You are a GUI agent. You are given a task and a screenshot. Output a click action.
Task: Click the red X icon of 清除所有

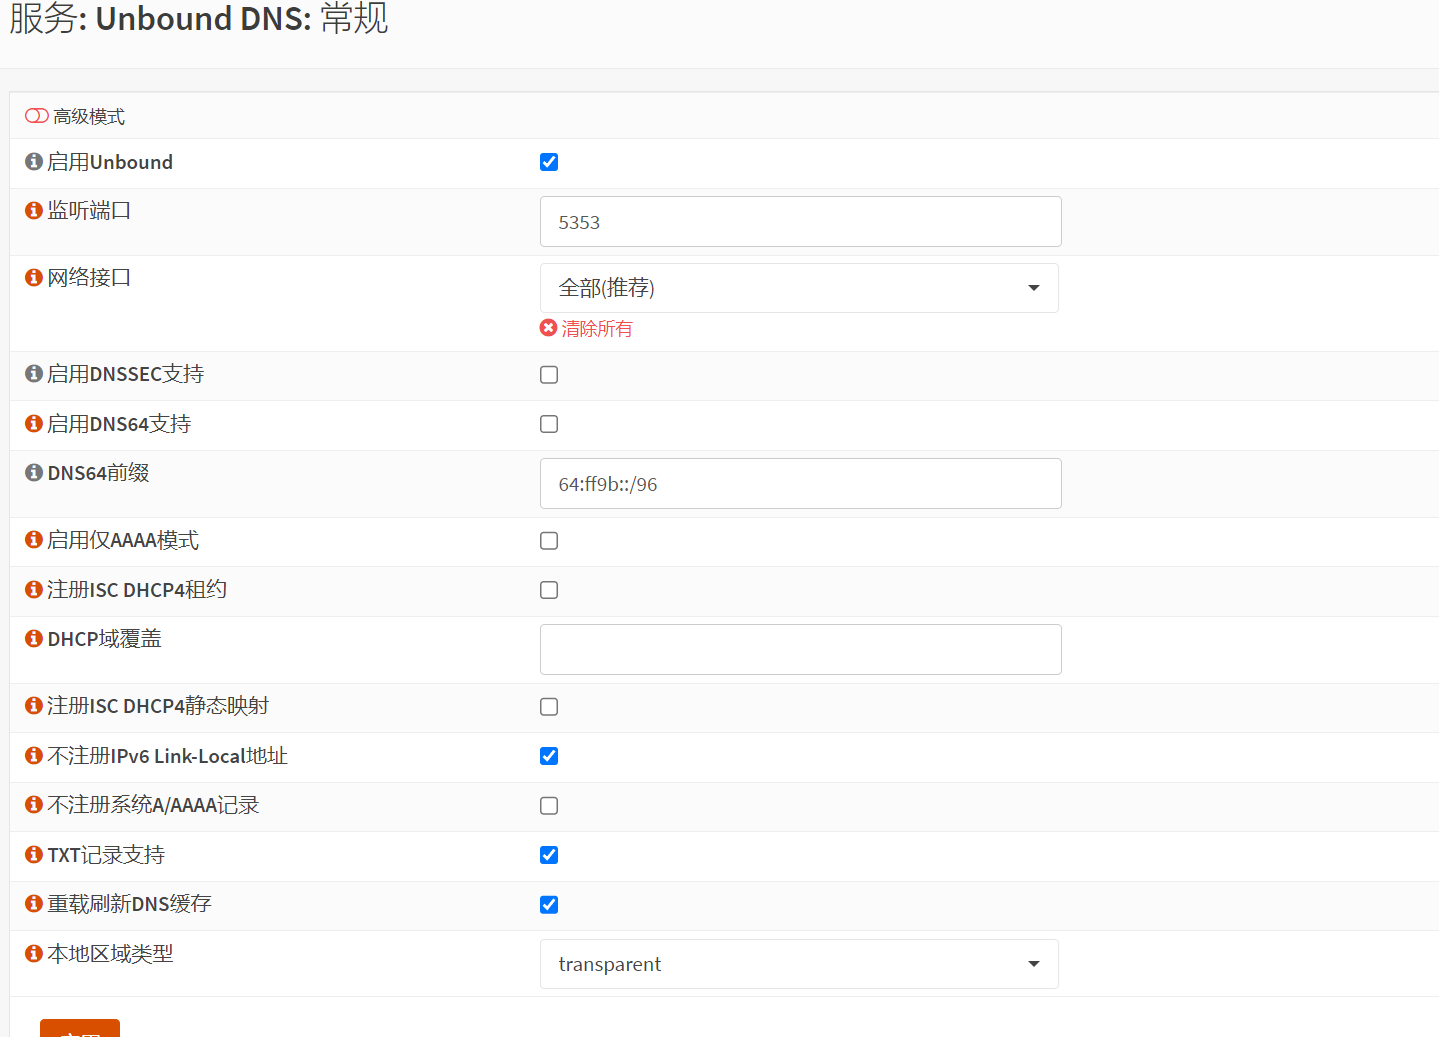click(x=548, y=328)
